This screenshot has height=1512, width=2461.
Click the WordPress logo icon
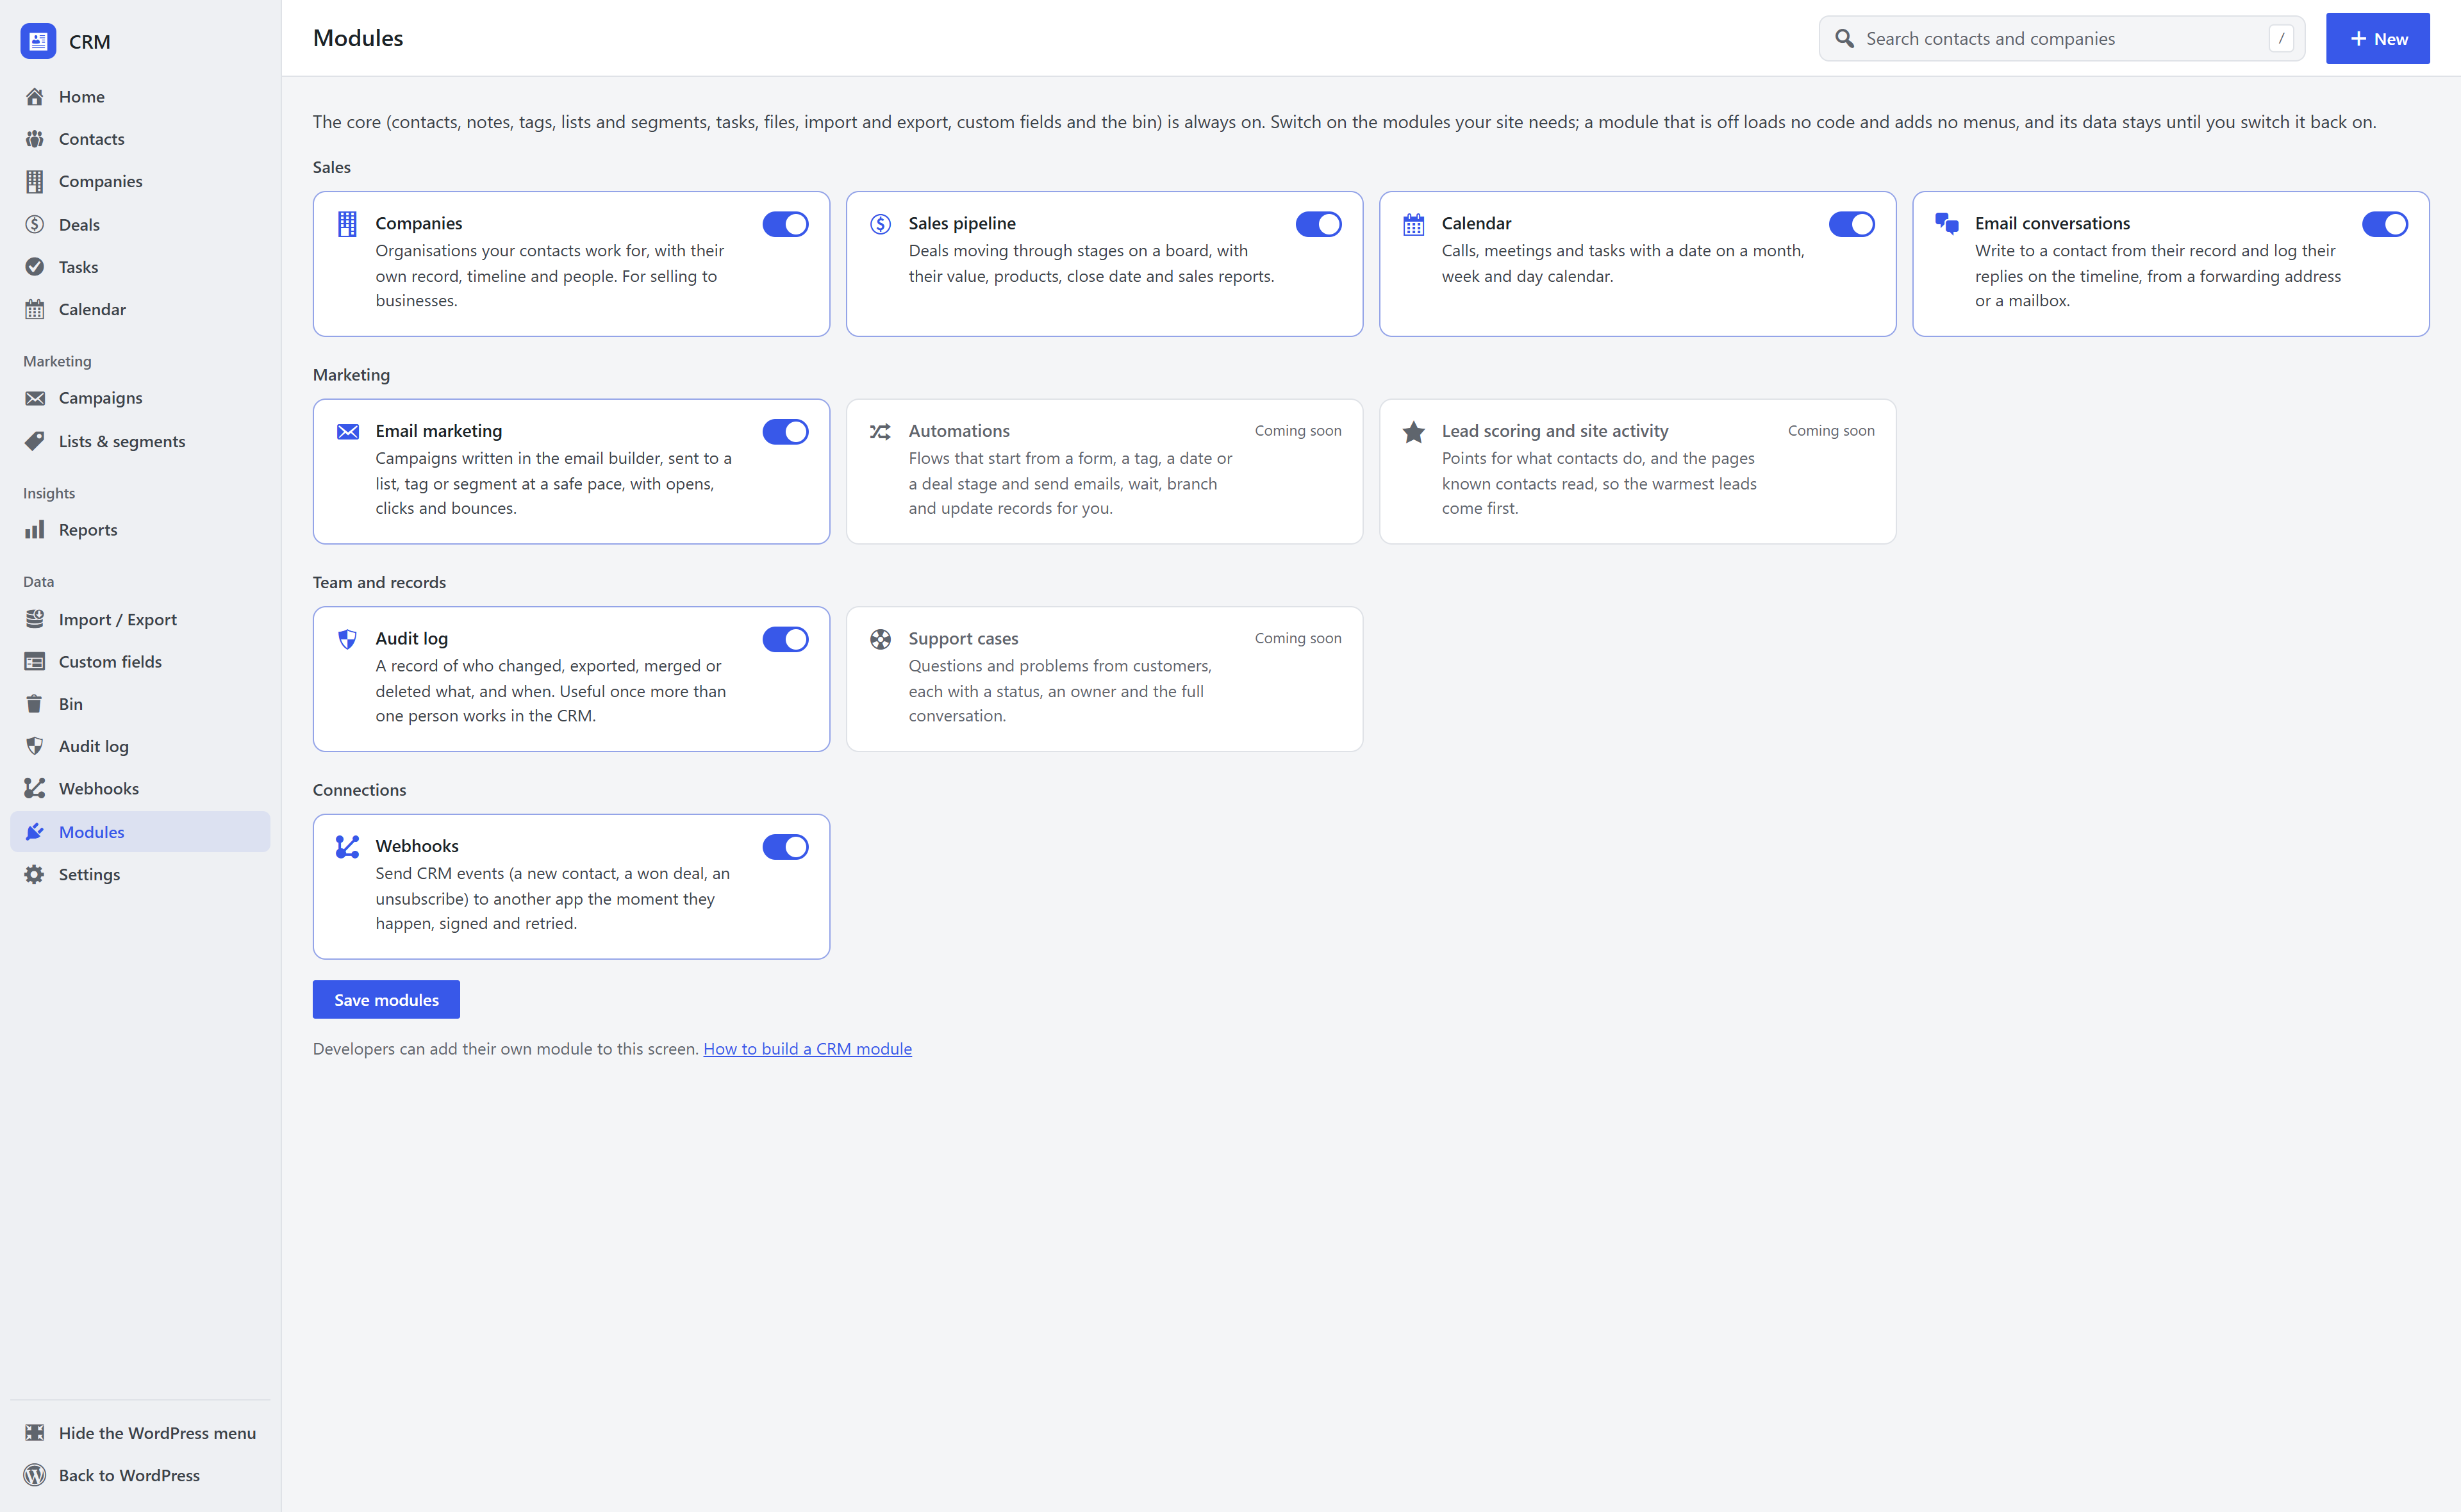click(35, 1475)
